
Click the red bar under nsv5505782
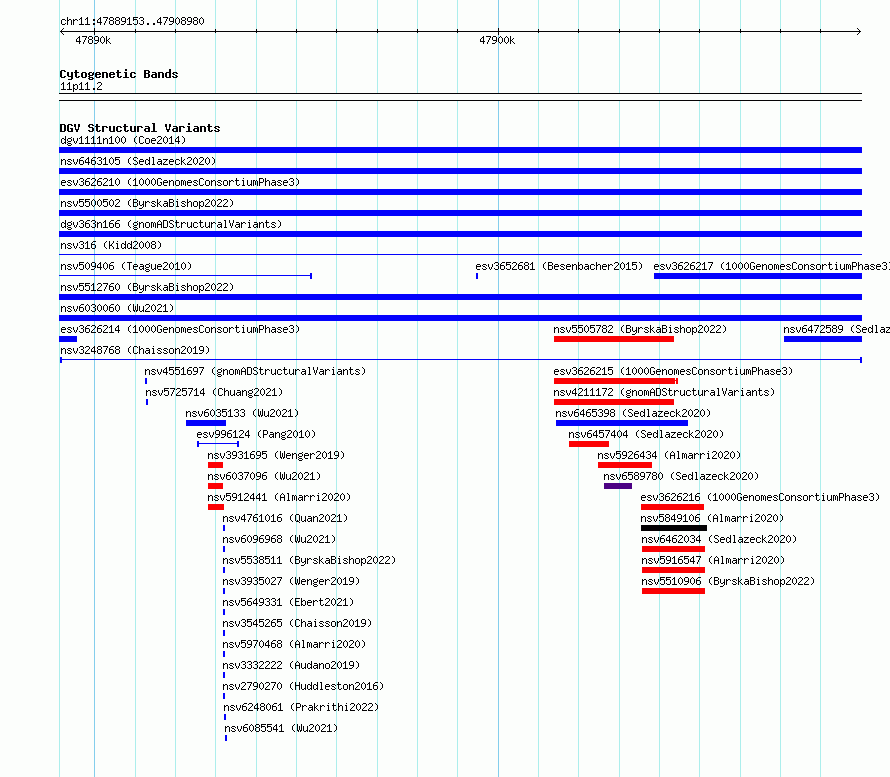pos(614,339)
